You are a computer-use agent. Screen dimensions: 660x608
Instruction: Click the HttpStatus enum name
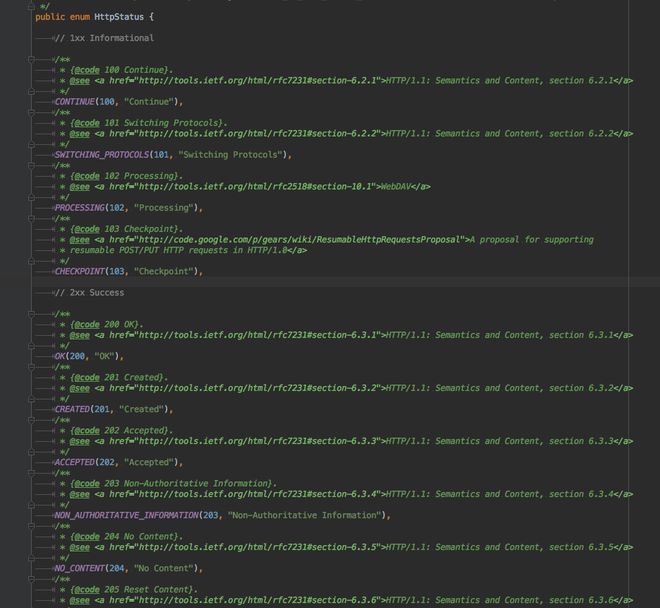119,17
